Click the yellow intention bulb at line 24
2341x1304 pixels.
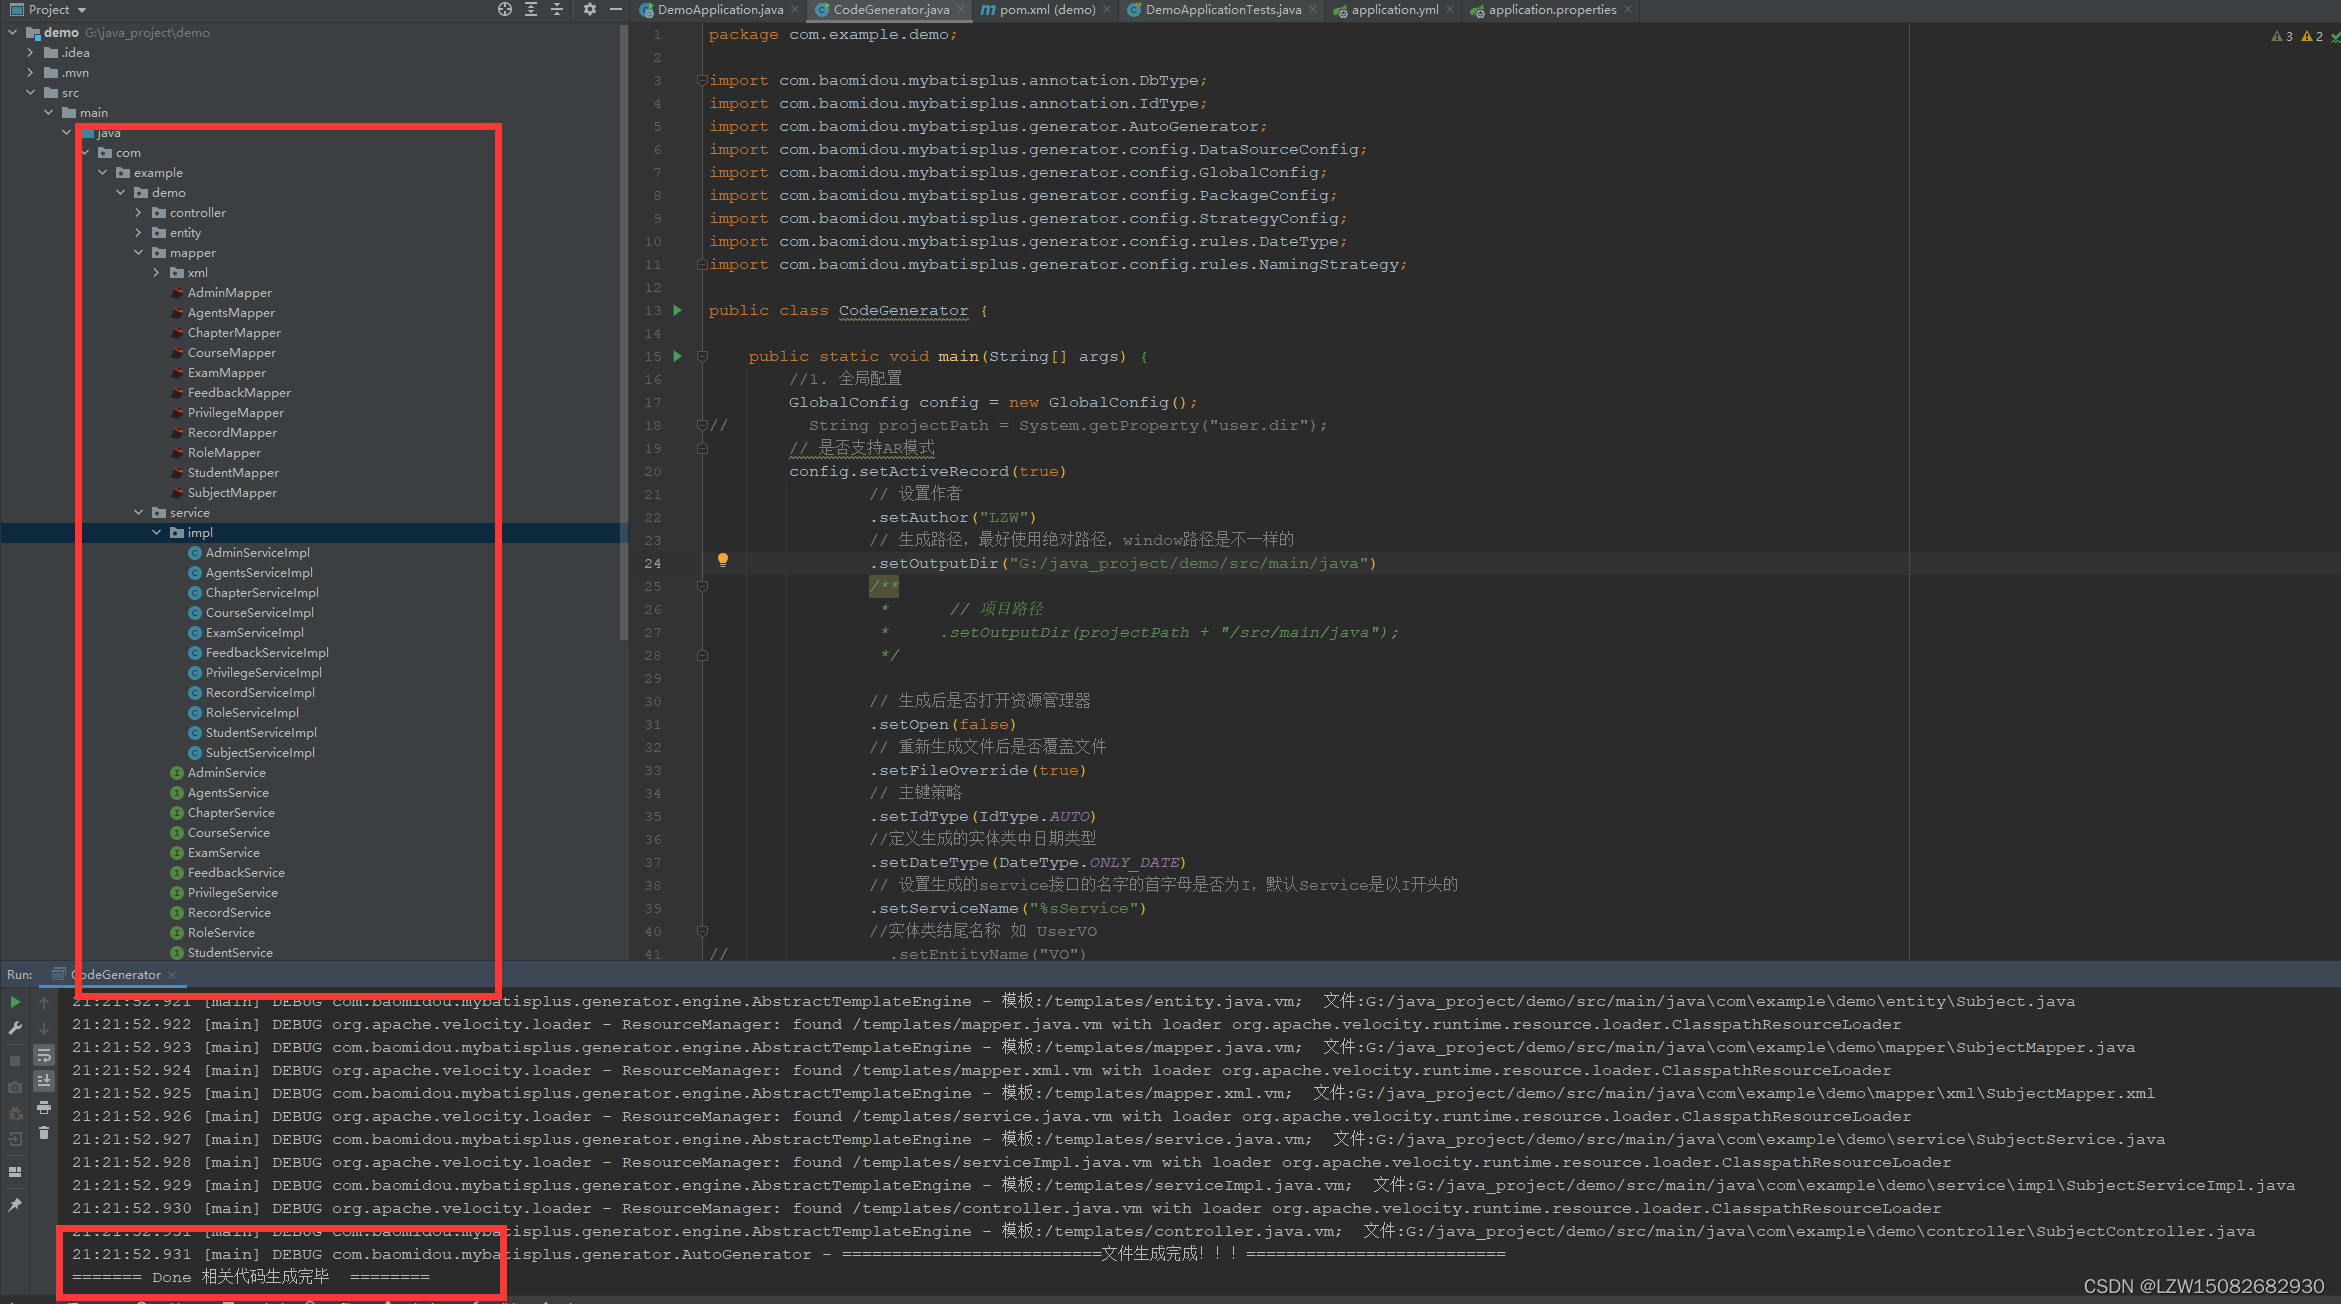(x=723, y=560)
